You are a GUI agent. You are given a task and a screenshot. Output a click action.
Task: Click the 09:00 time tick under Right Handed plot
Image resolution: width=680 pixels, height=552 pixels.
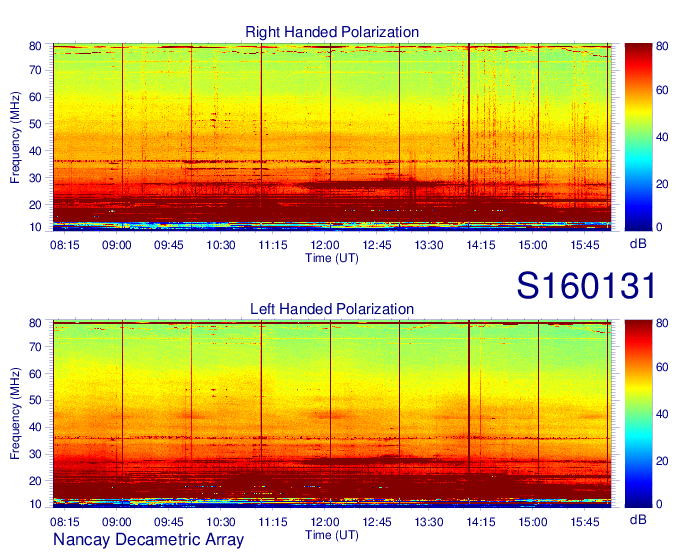click(x=117, y=245)
